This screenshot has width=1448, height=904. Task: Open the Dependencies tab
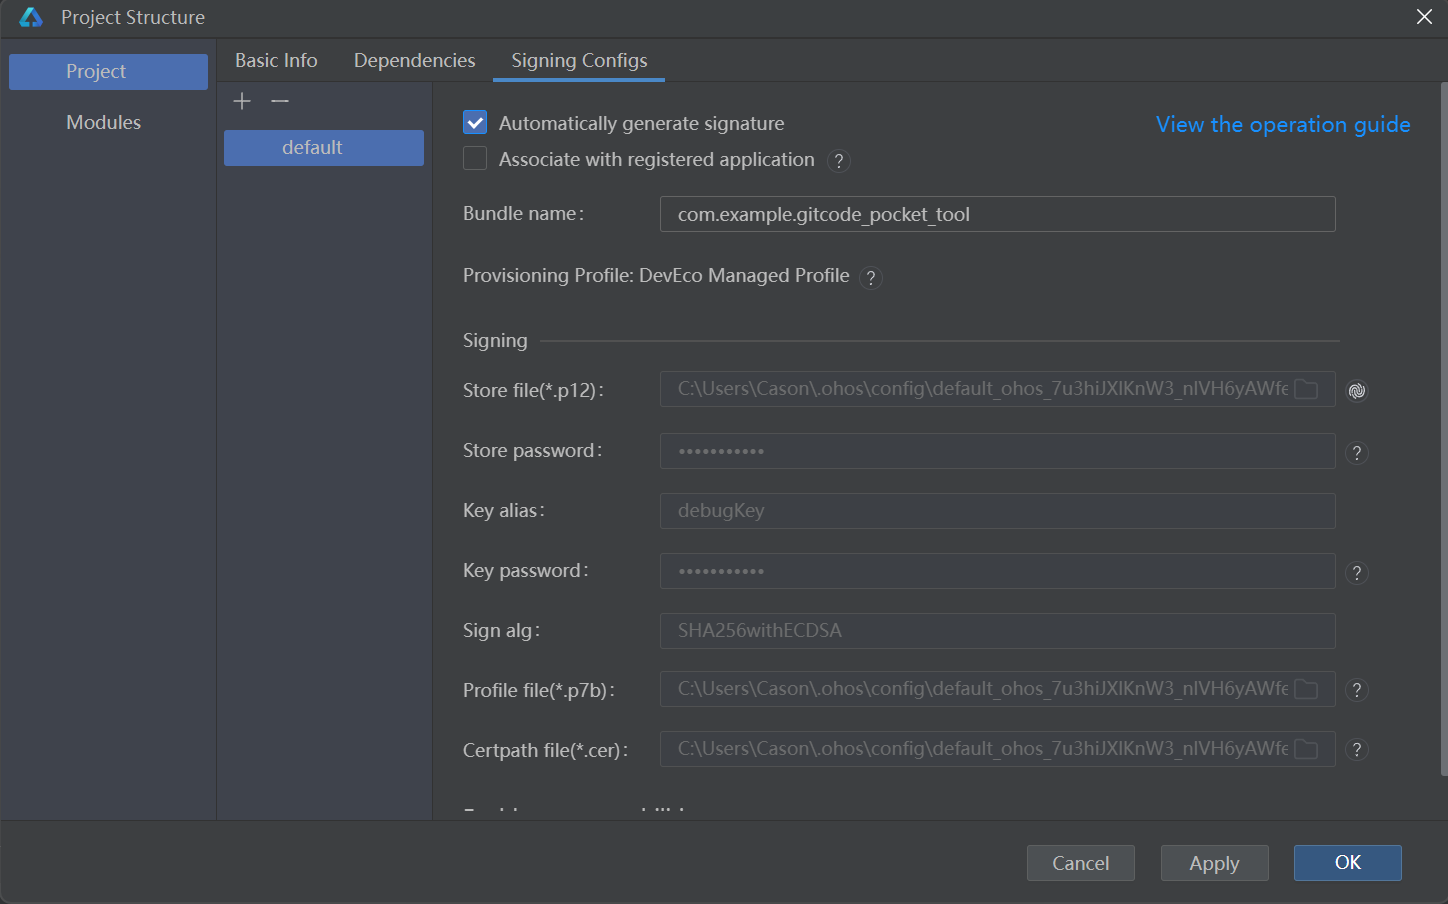(x=414, y=60)
